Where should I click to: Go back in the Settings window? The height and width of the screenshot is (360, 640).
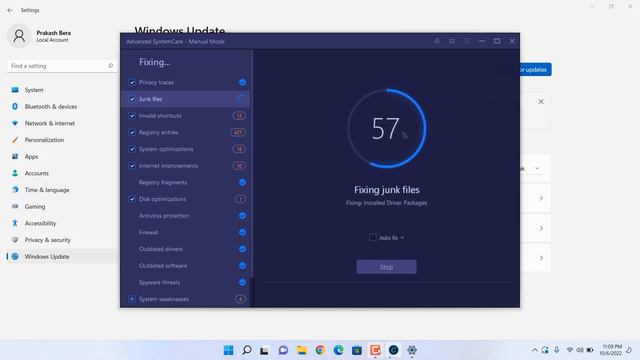click(x=10, y=10)
